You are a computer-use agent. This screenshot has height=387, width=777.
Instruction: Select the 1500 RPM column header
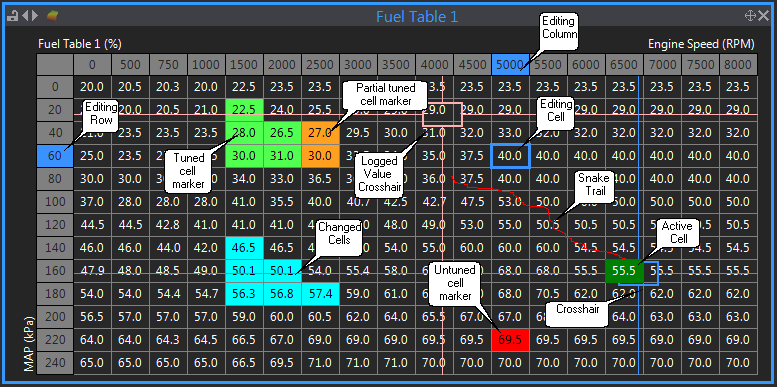[x=244, y=65]
